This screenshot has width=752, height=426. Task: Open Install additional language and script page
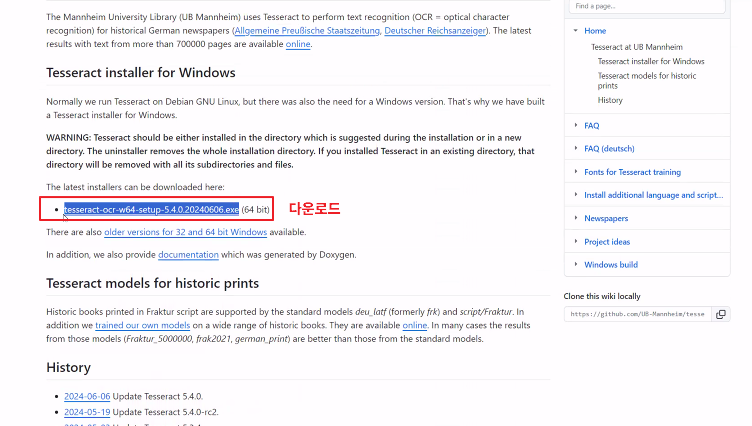653,195
